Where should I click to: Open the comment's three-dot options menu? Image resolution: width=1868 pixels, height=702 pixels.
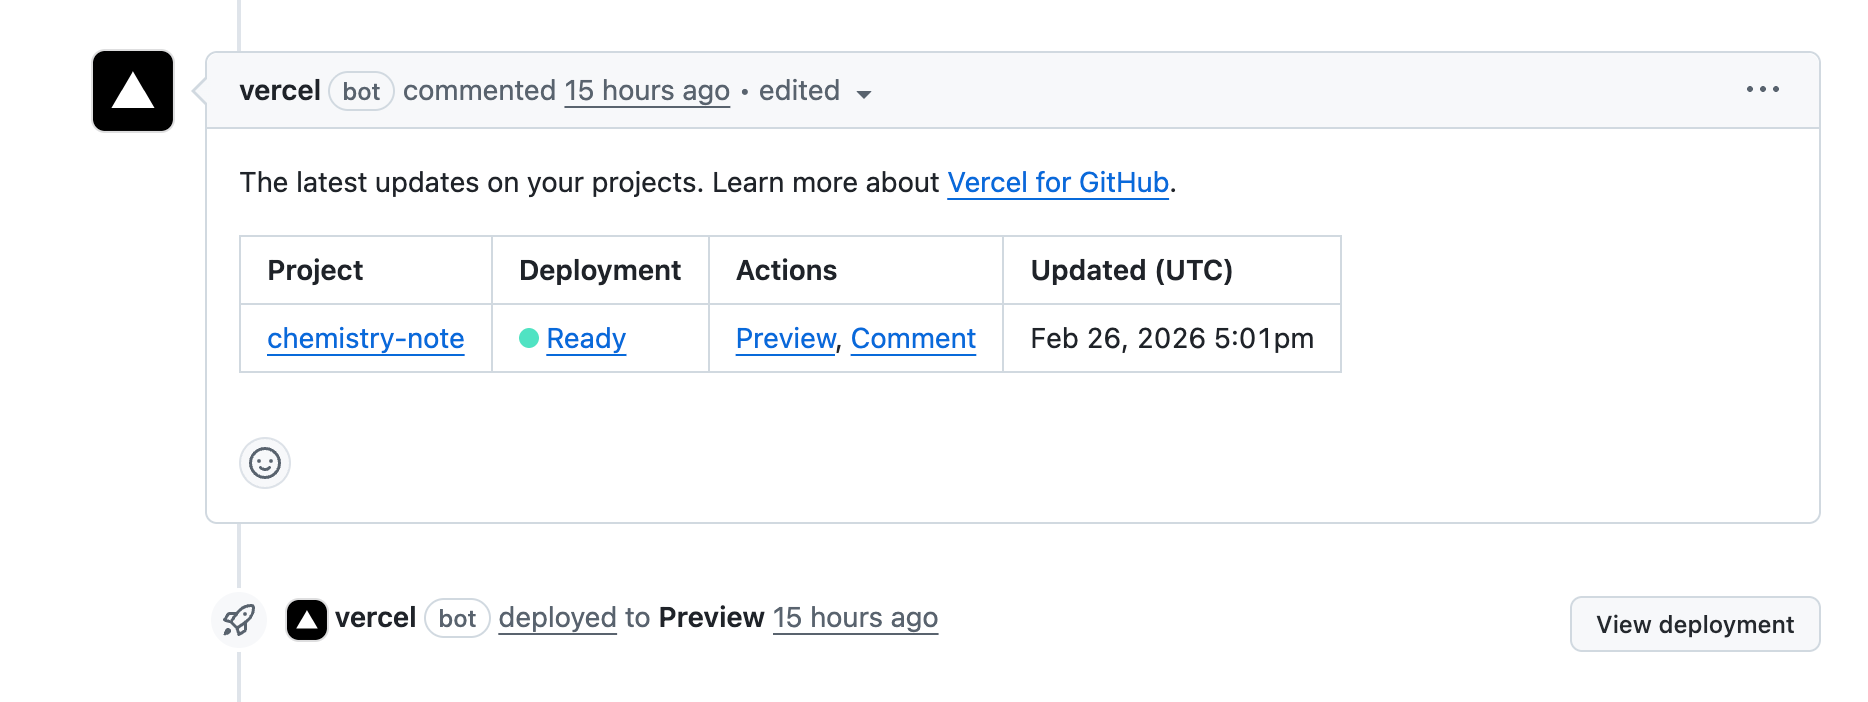1762,90
